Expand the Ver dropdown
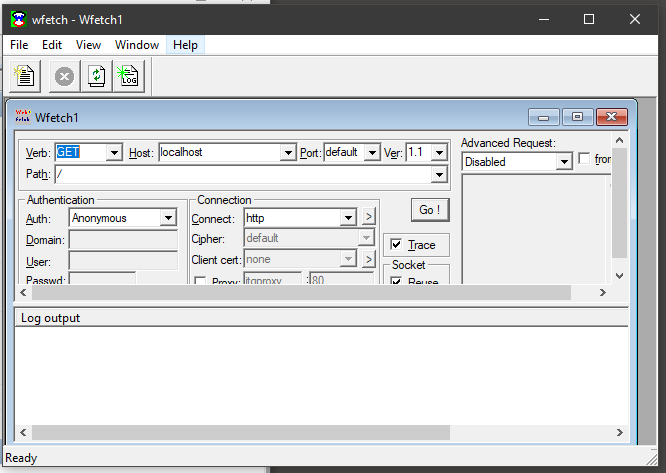The image size is (666, 473). 440,152
